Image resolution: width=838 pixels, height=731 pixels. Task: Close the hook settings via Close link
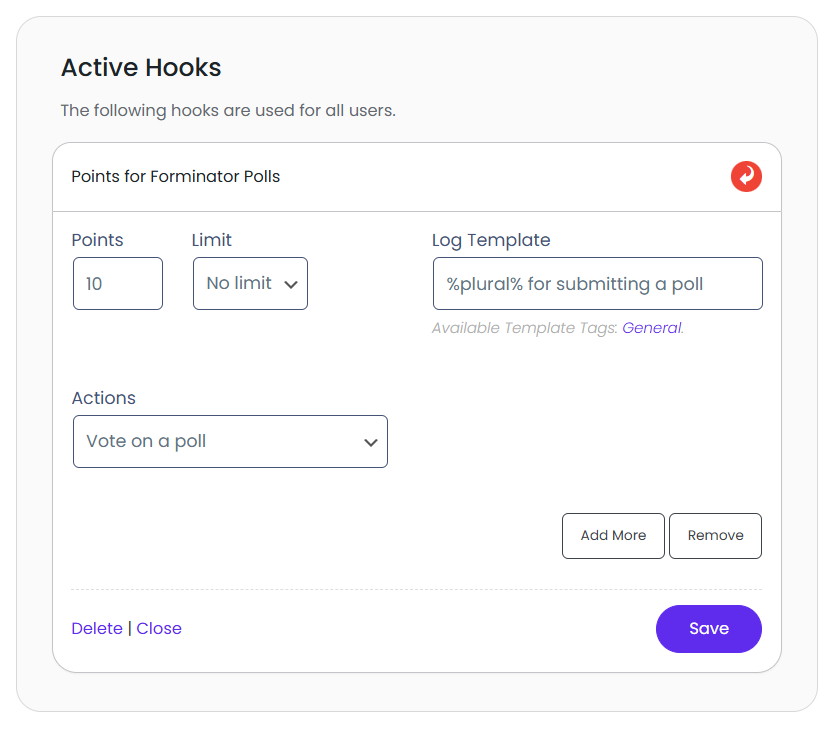(159, 629)
